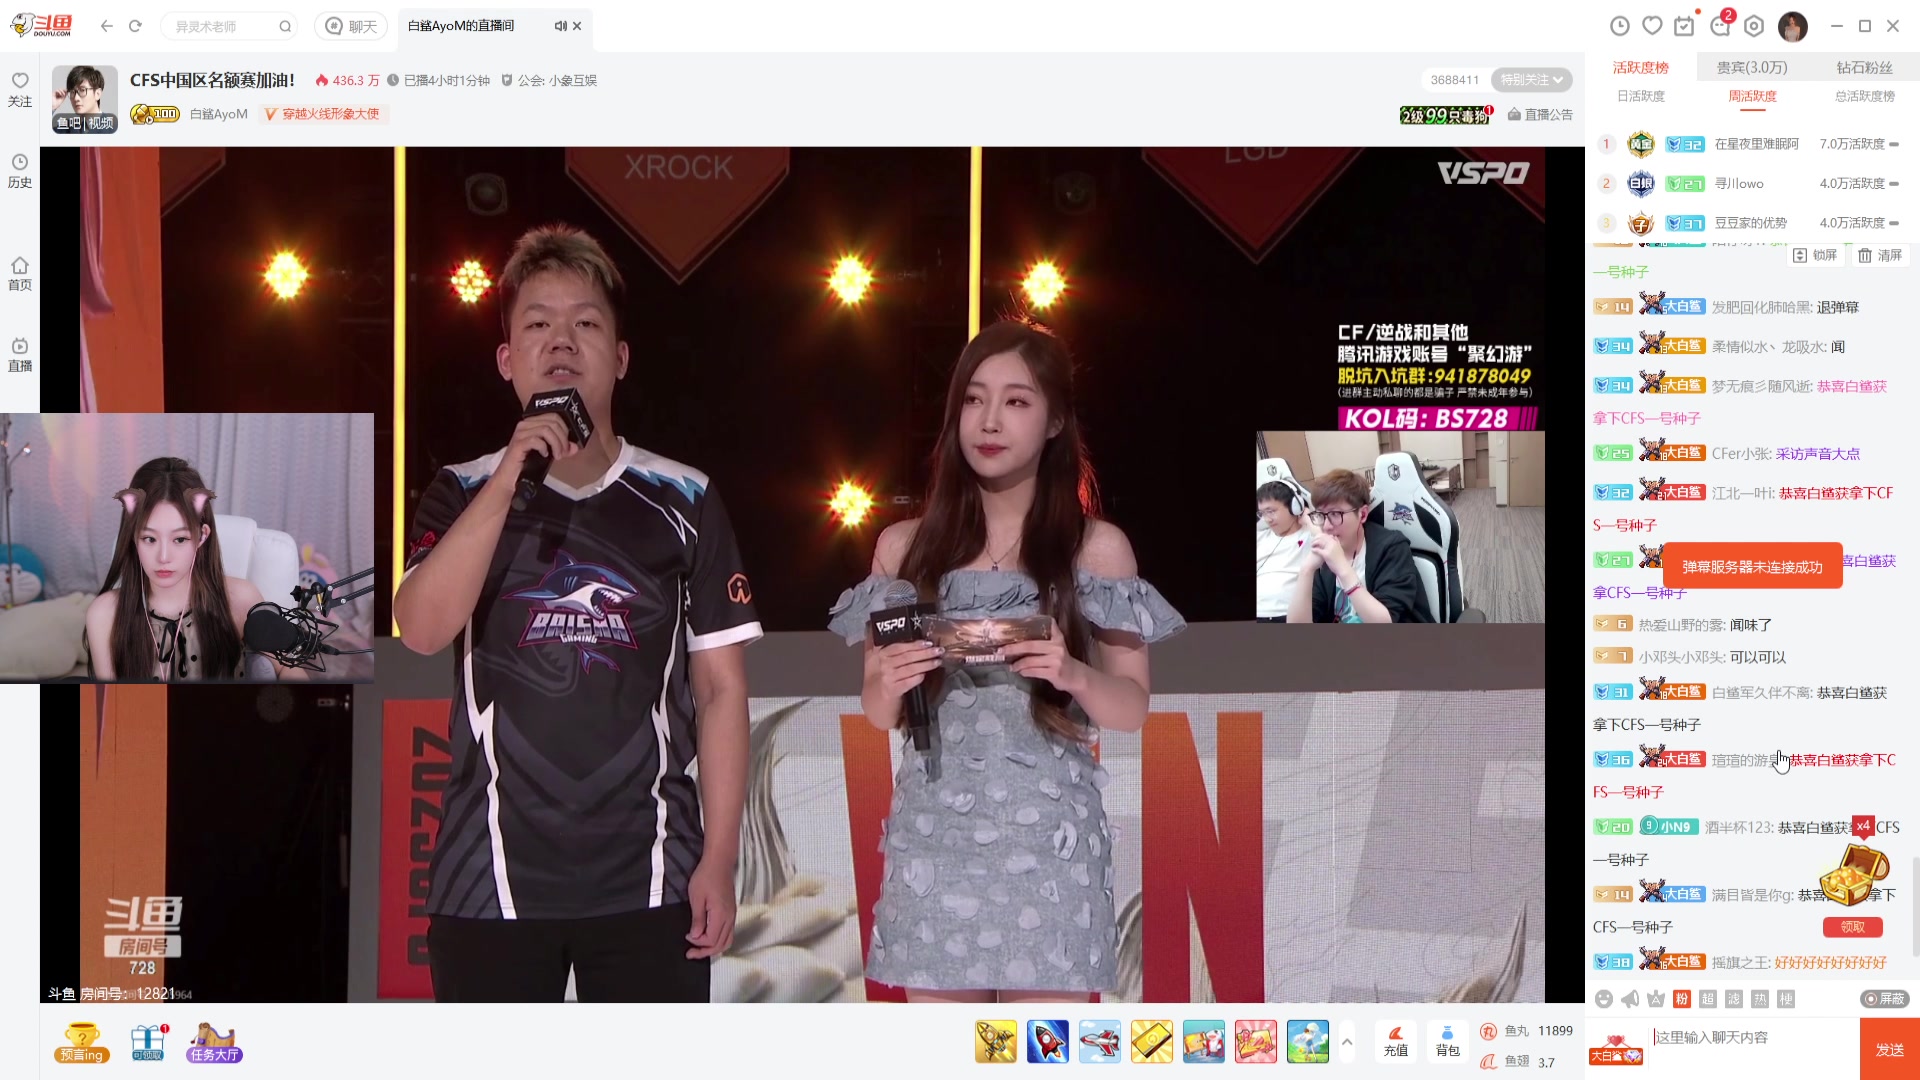This screenshot has width=1920, height=1080.
Task: Select 总活跃度榜 sub-tab
Action: point(1865,96)
